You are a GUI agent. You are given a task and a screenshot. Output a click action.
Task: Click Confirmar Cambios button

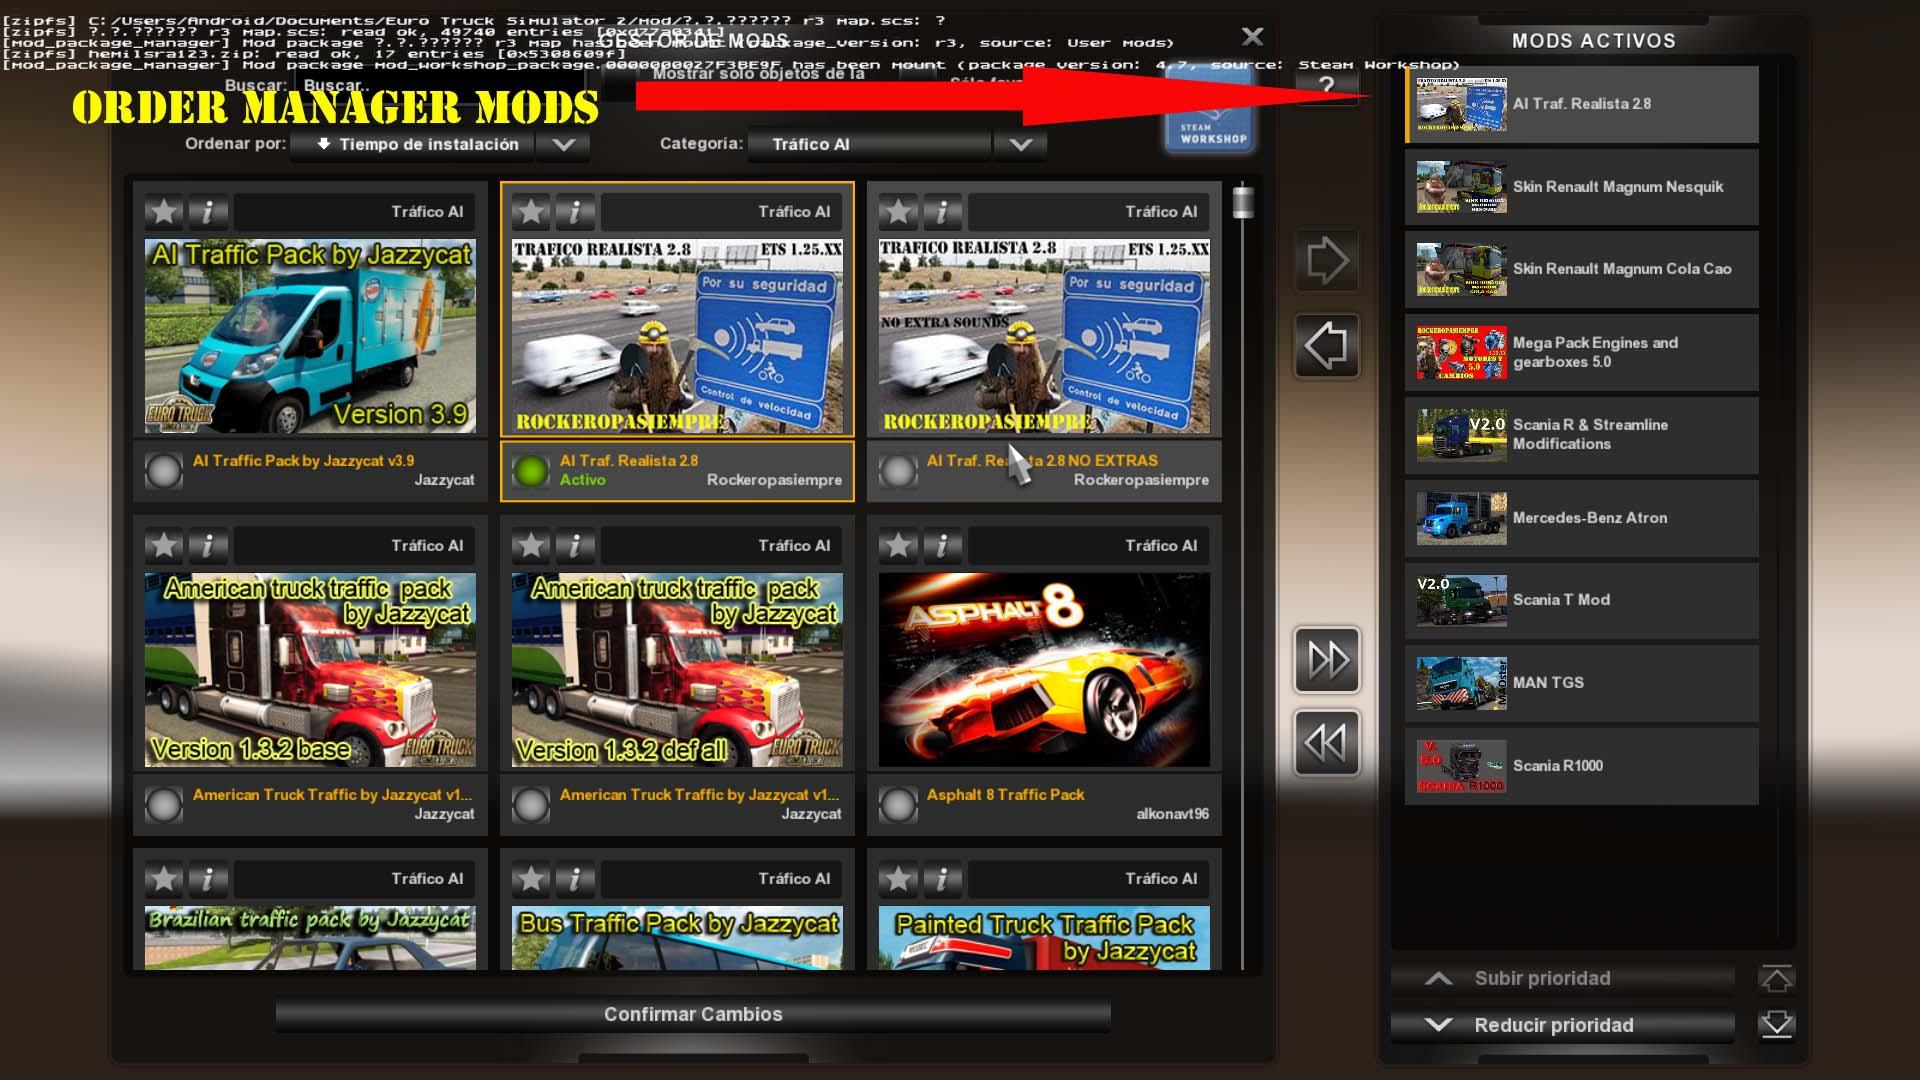tap(693, 1014)
